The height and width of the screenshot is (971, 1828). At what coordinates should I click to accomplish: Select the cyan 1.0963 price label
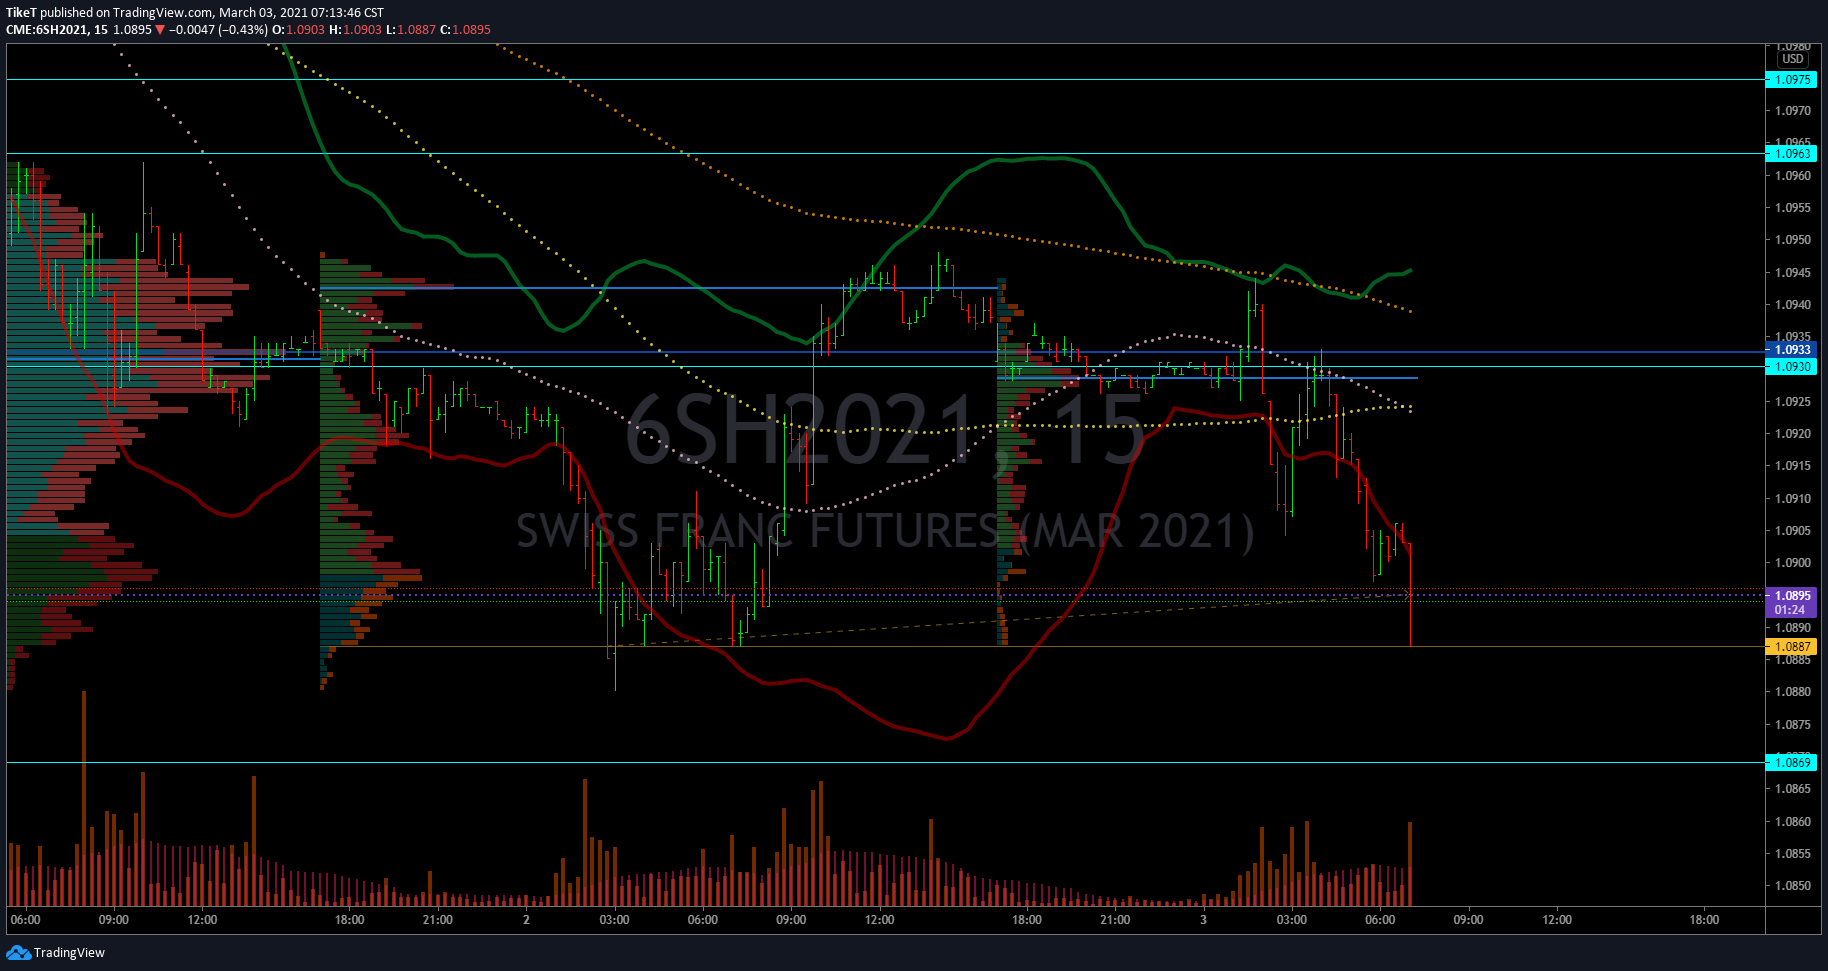click(x=1792, y=154)
